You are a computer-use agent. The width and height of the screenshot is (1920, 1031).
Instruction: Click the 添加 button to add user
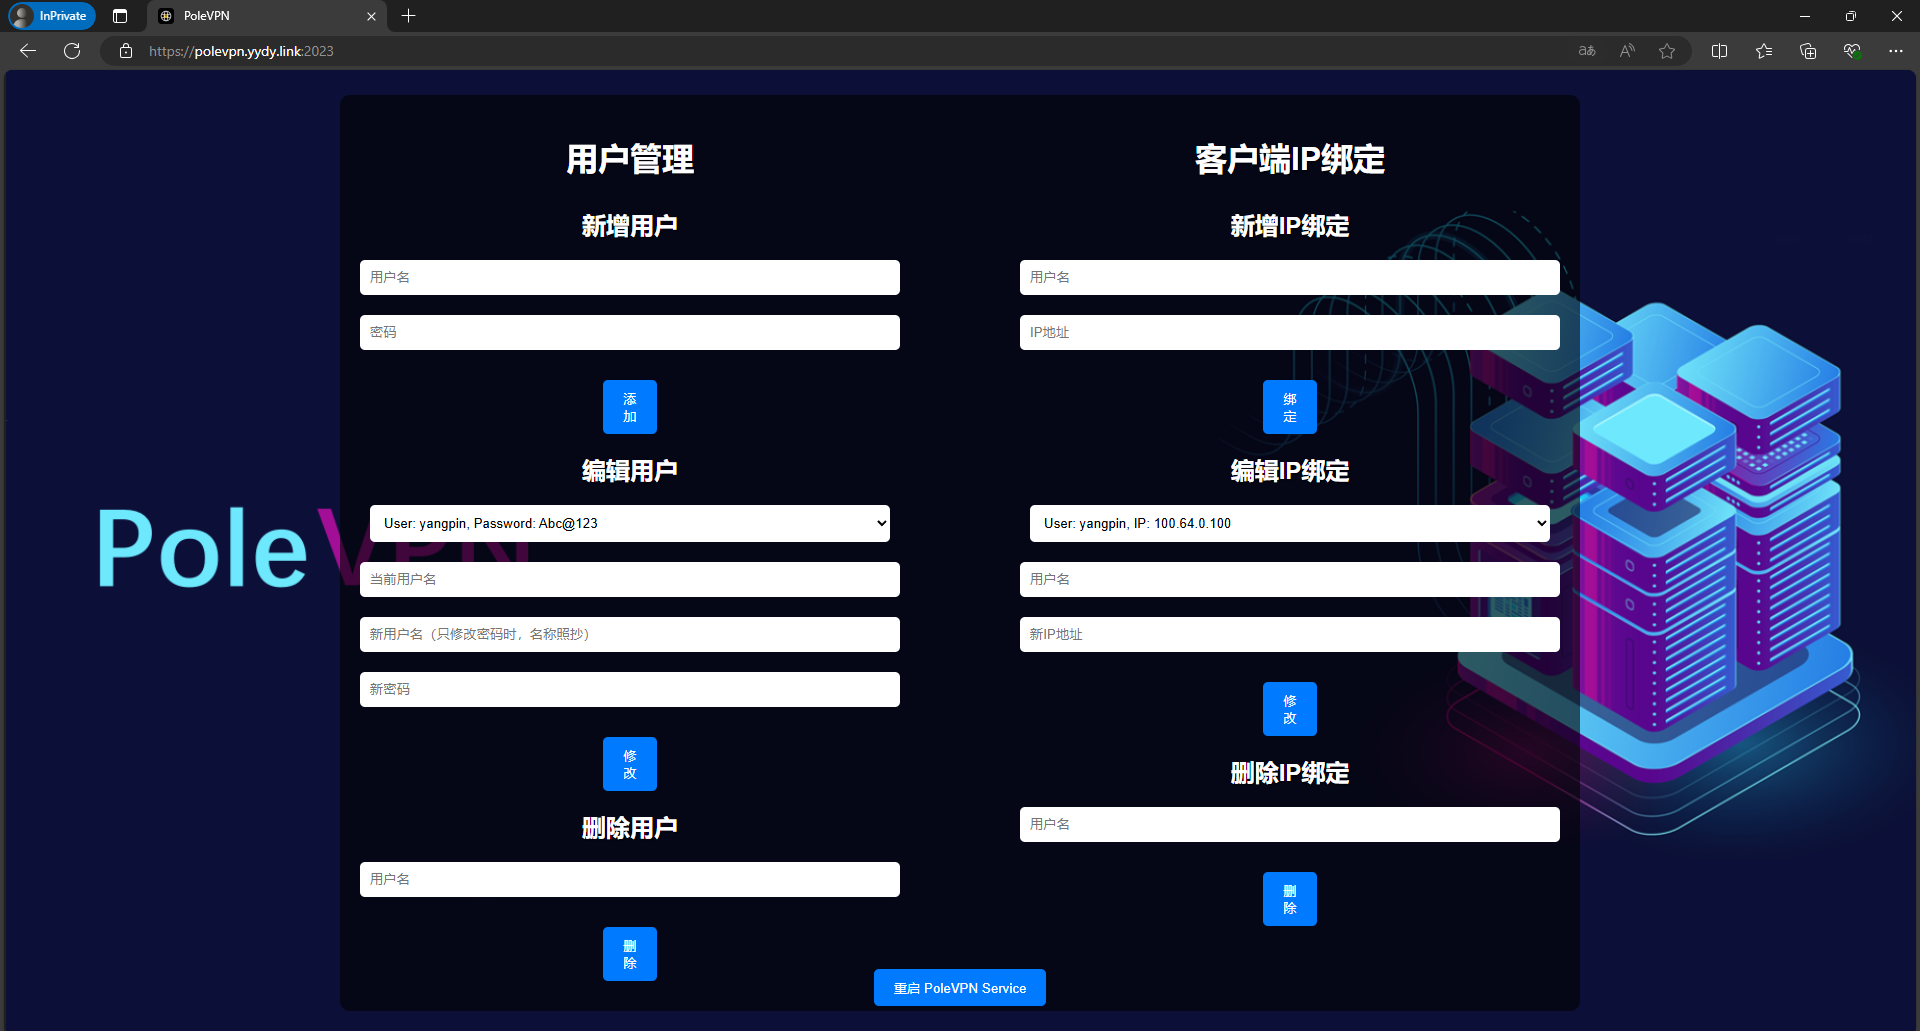coord(630,407)
